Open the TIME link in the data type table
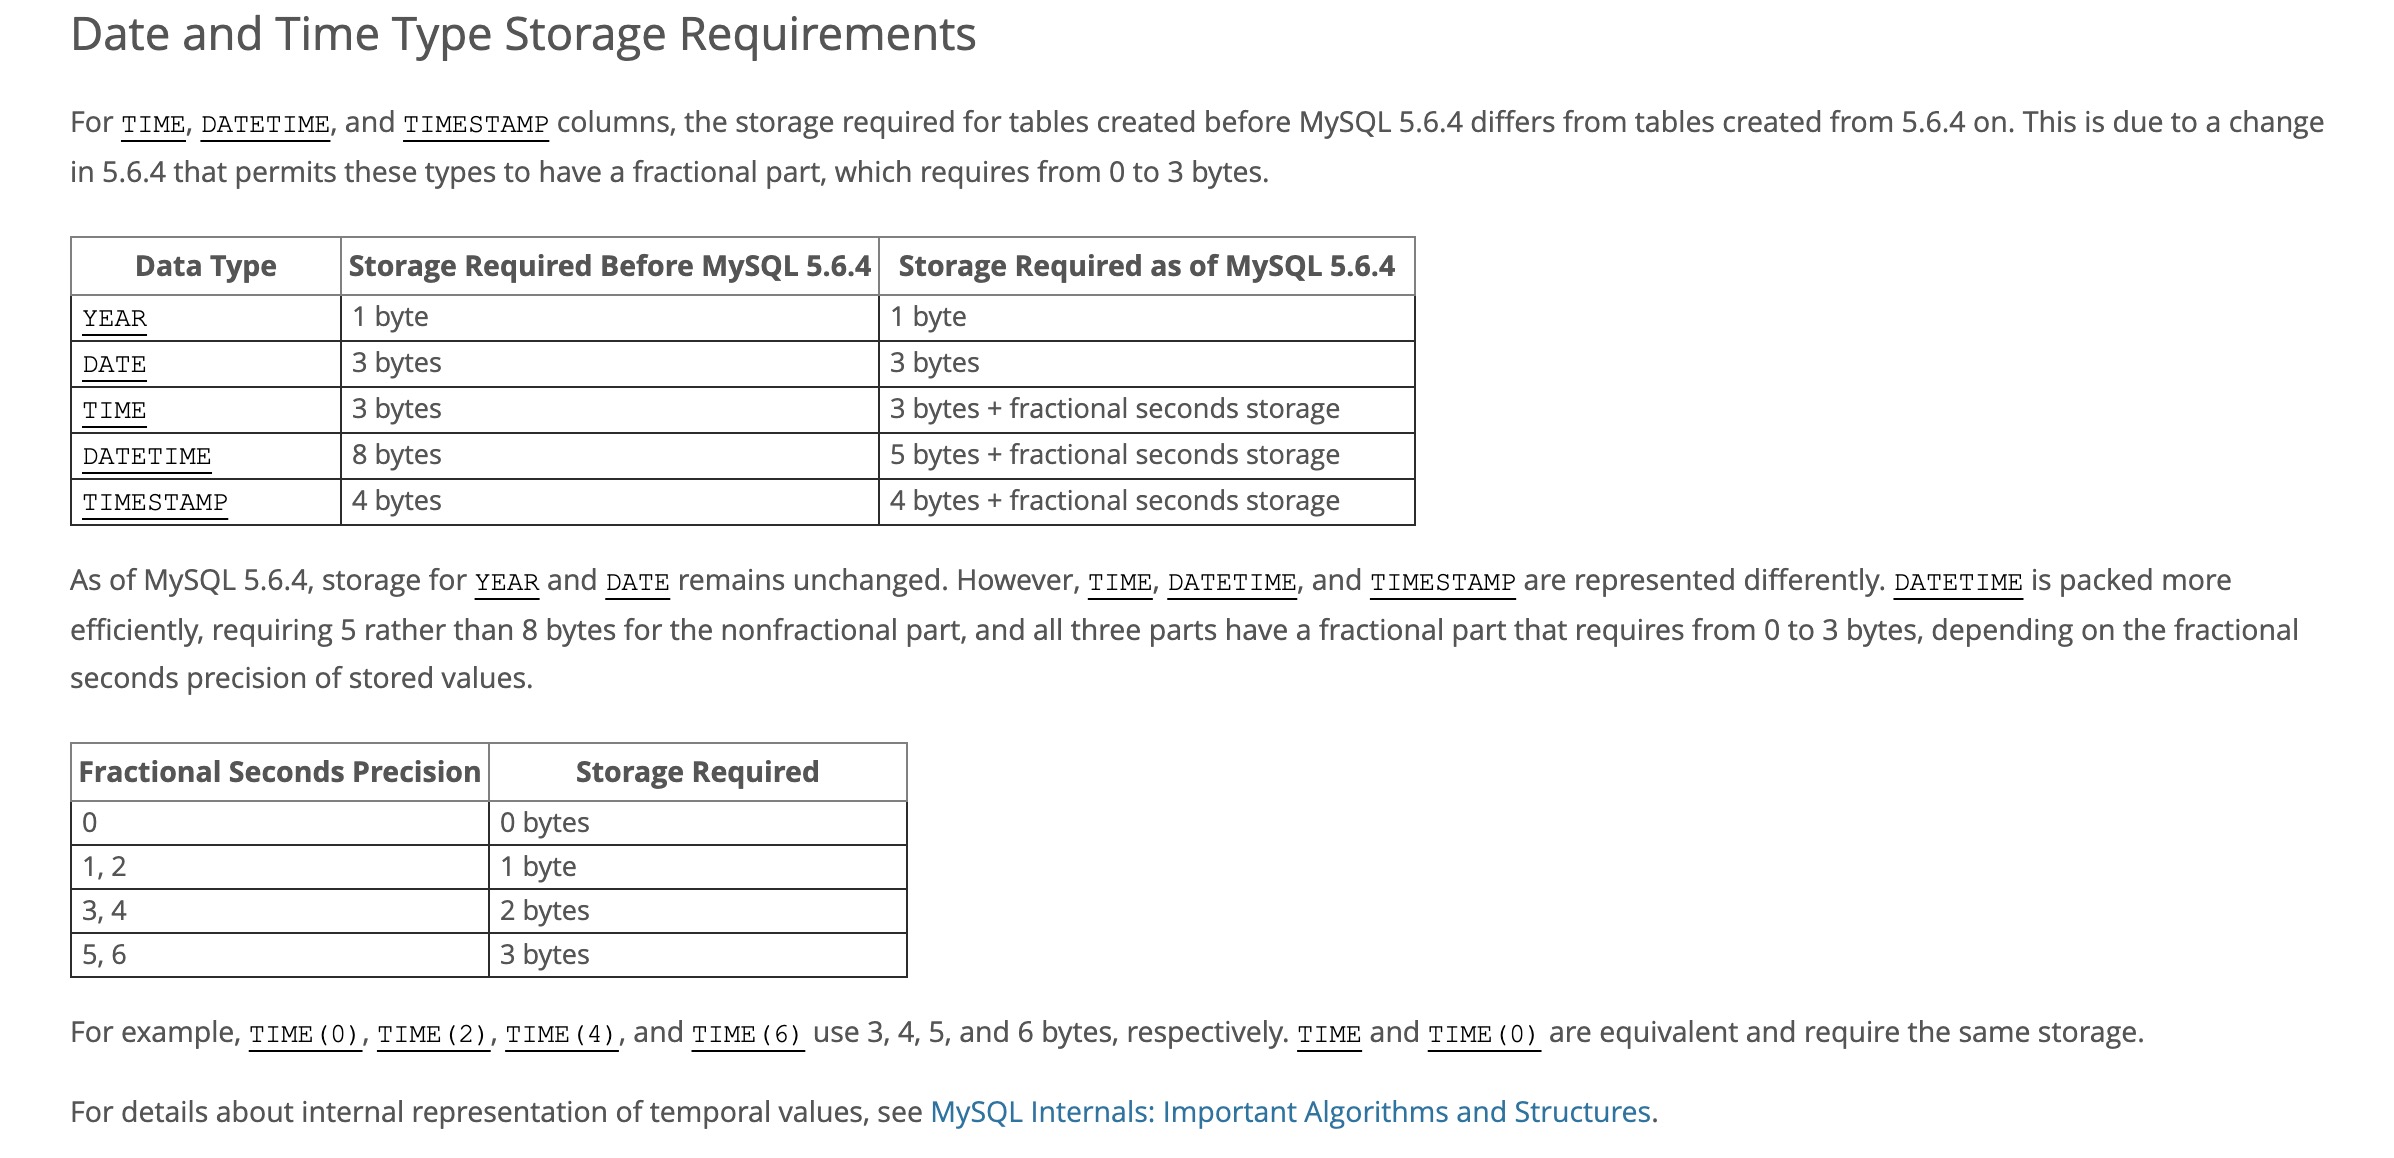This screenshot has width=2394, height=1158. (x=114, y=410)
